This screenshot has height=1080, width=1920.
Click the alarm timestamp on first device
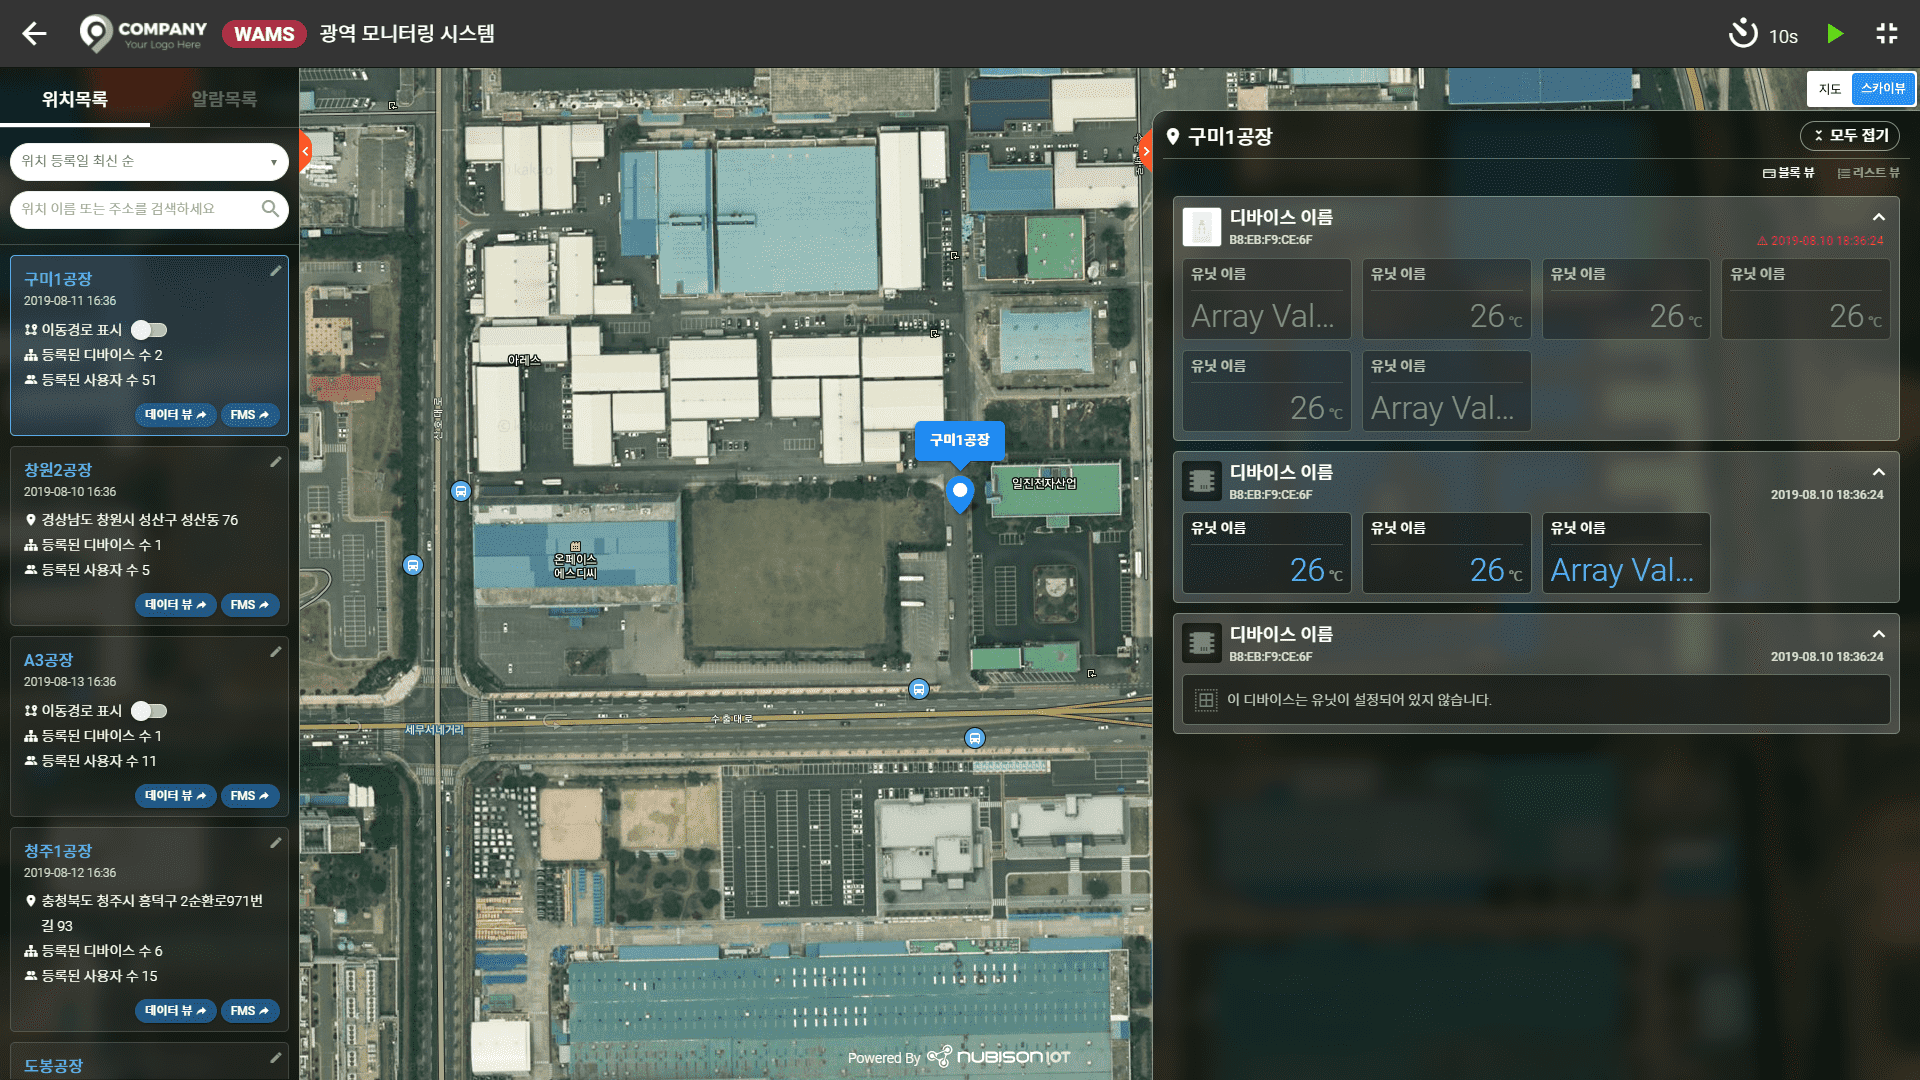point(1820,241)
